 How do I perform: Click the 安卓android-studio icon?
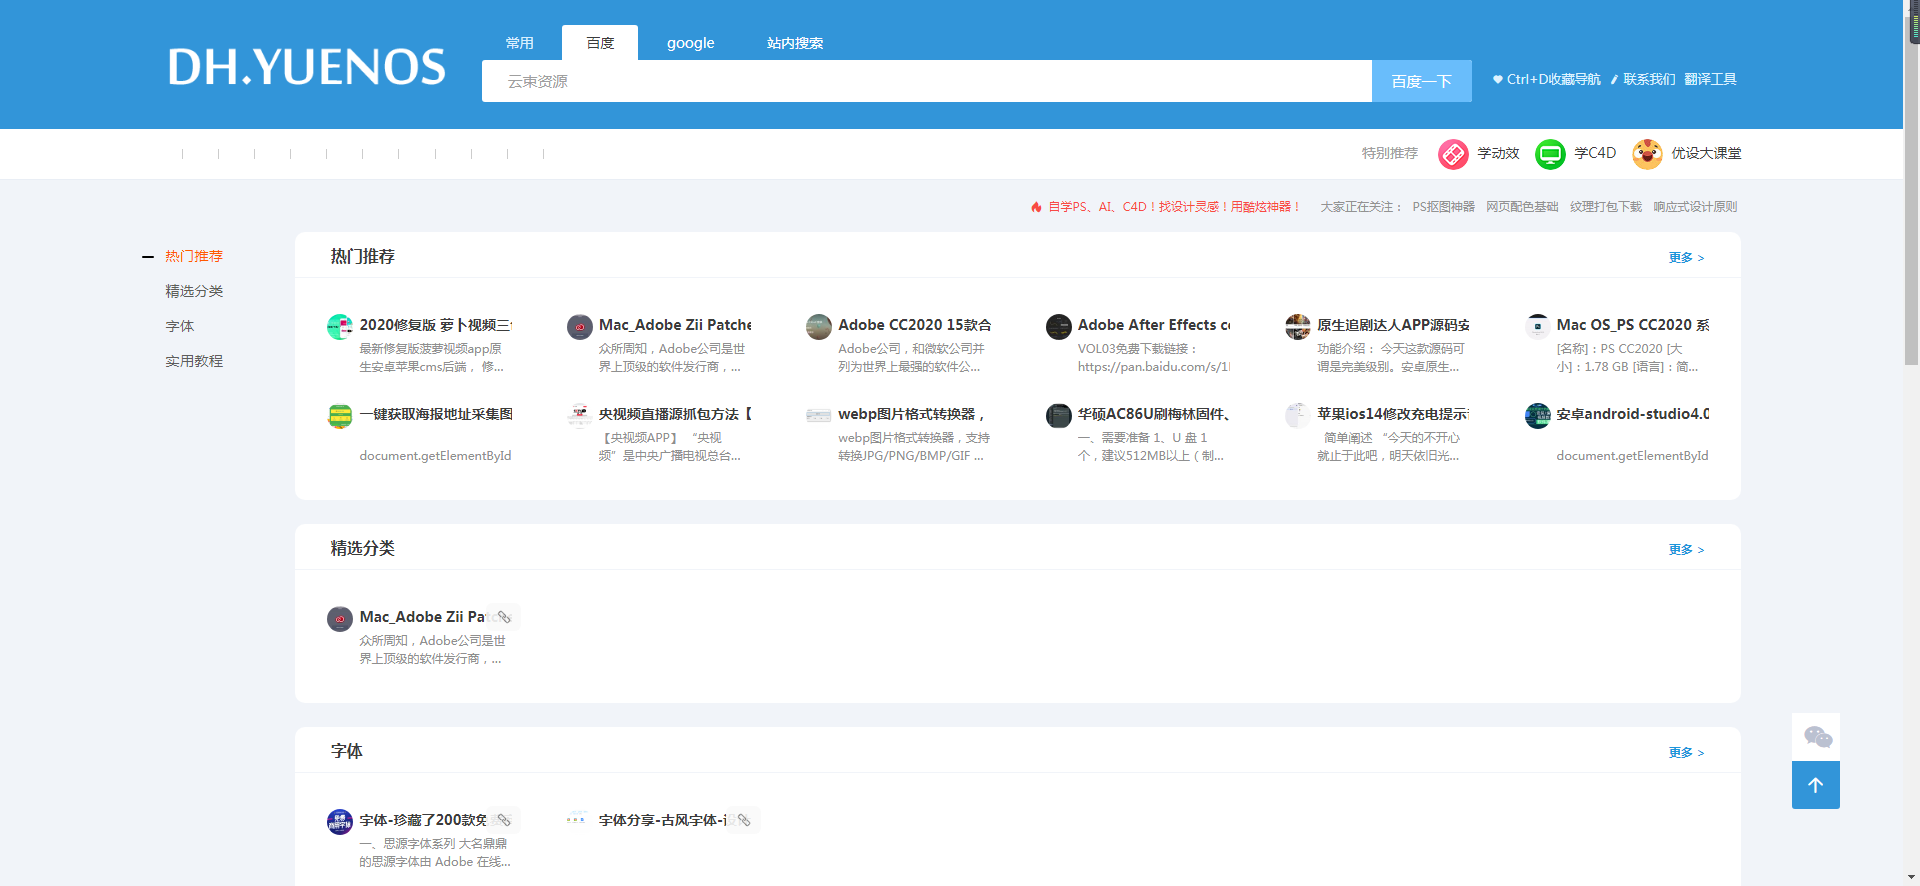pyautogui.click(x=1538, y=416)
